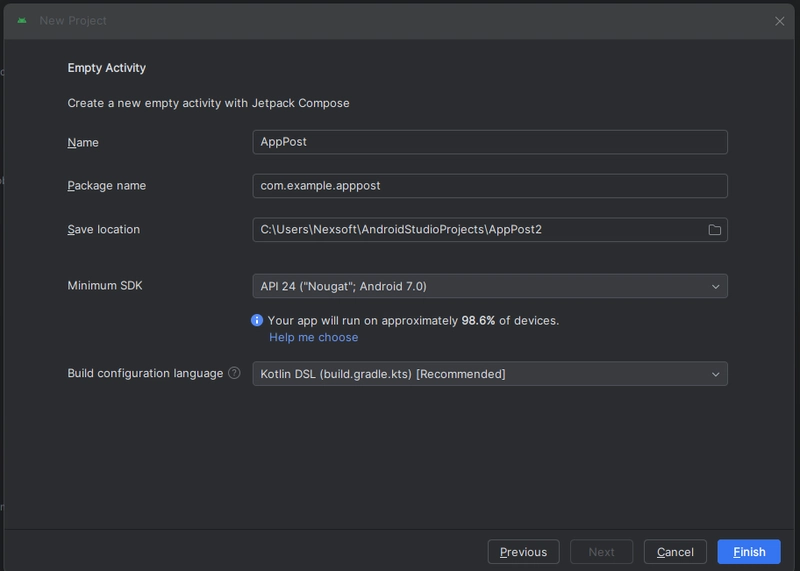Image resolution: width=800 pixels, height=571 pixels.
Task: Click the blue info icon beside device coverage
Action: (257, 320)
